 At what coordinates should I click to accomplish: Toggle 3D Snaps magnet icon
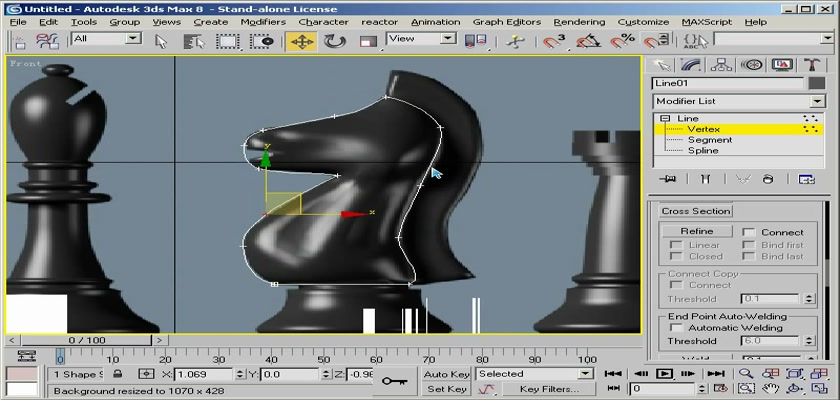point(553,41)
